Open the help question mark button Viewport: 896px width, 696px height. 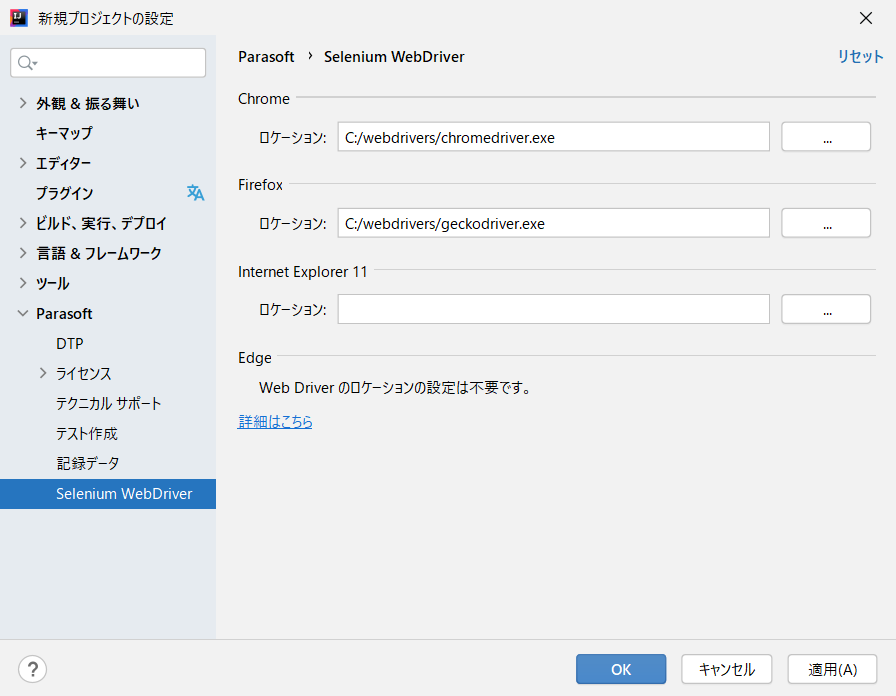(33, 669)
